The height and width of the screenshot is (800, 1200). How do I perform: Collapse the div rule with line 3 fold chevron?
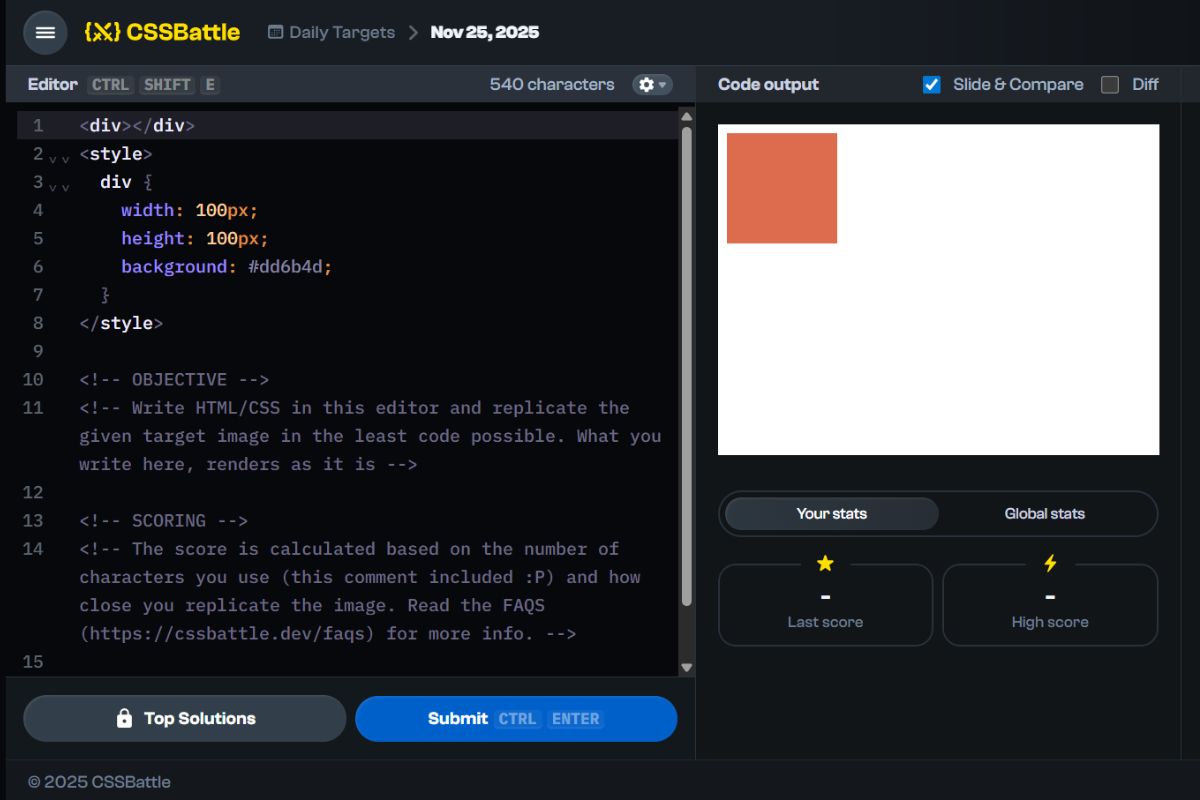pos(51,186)
